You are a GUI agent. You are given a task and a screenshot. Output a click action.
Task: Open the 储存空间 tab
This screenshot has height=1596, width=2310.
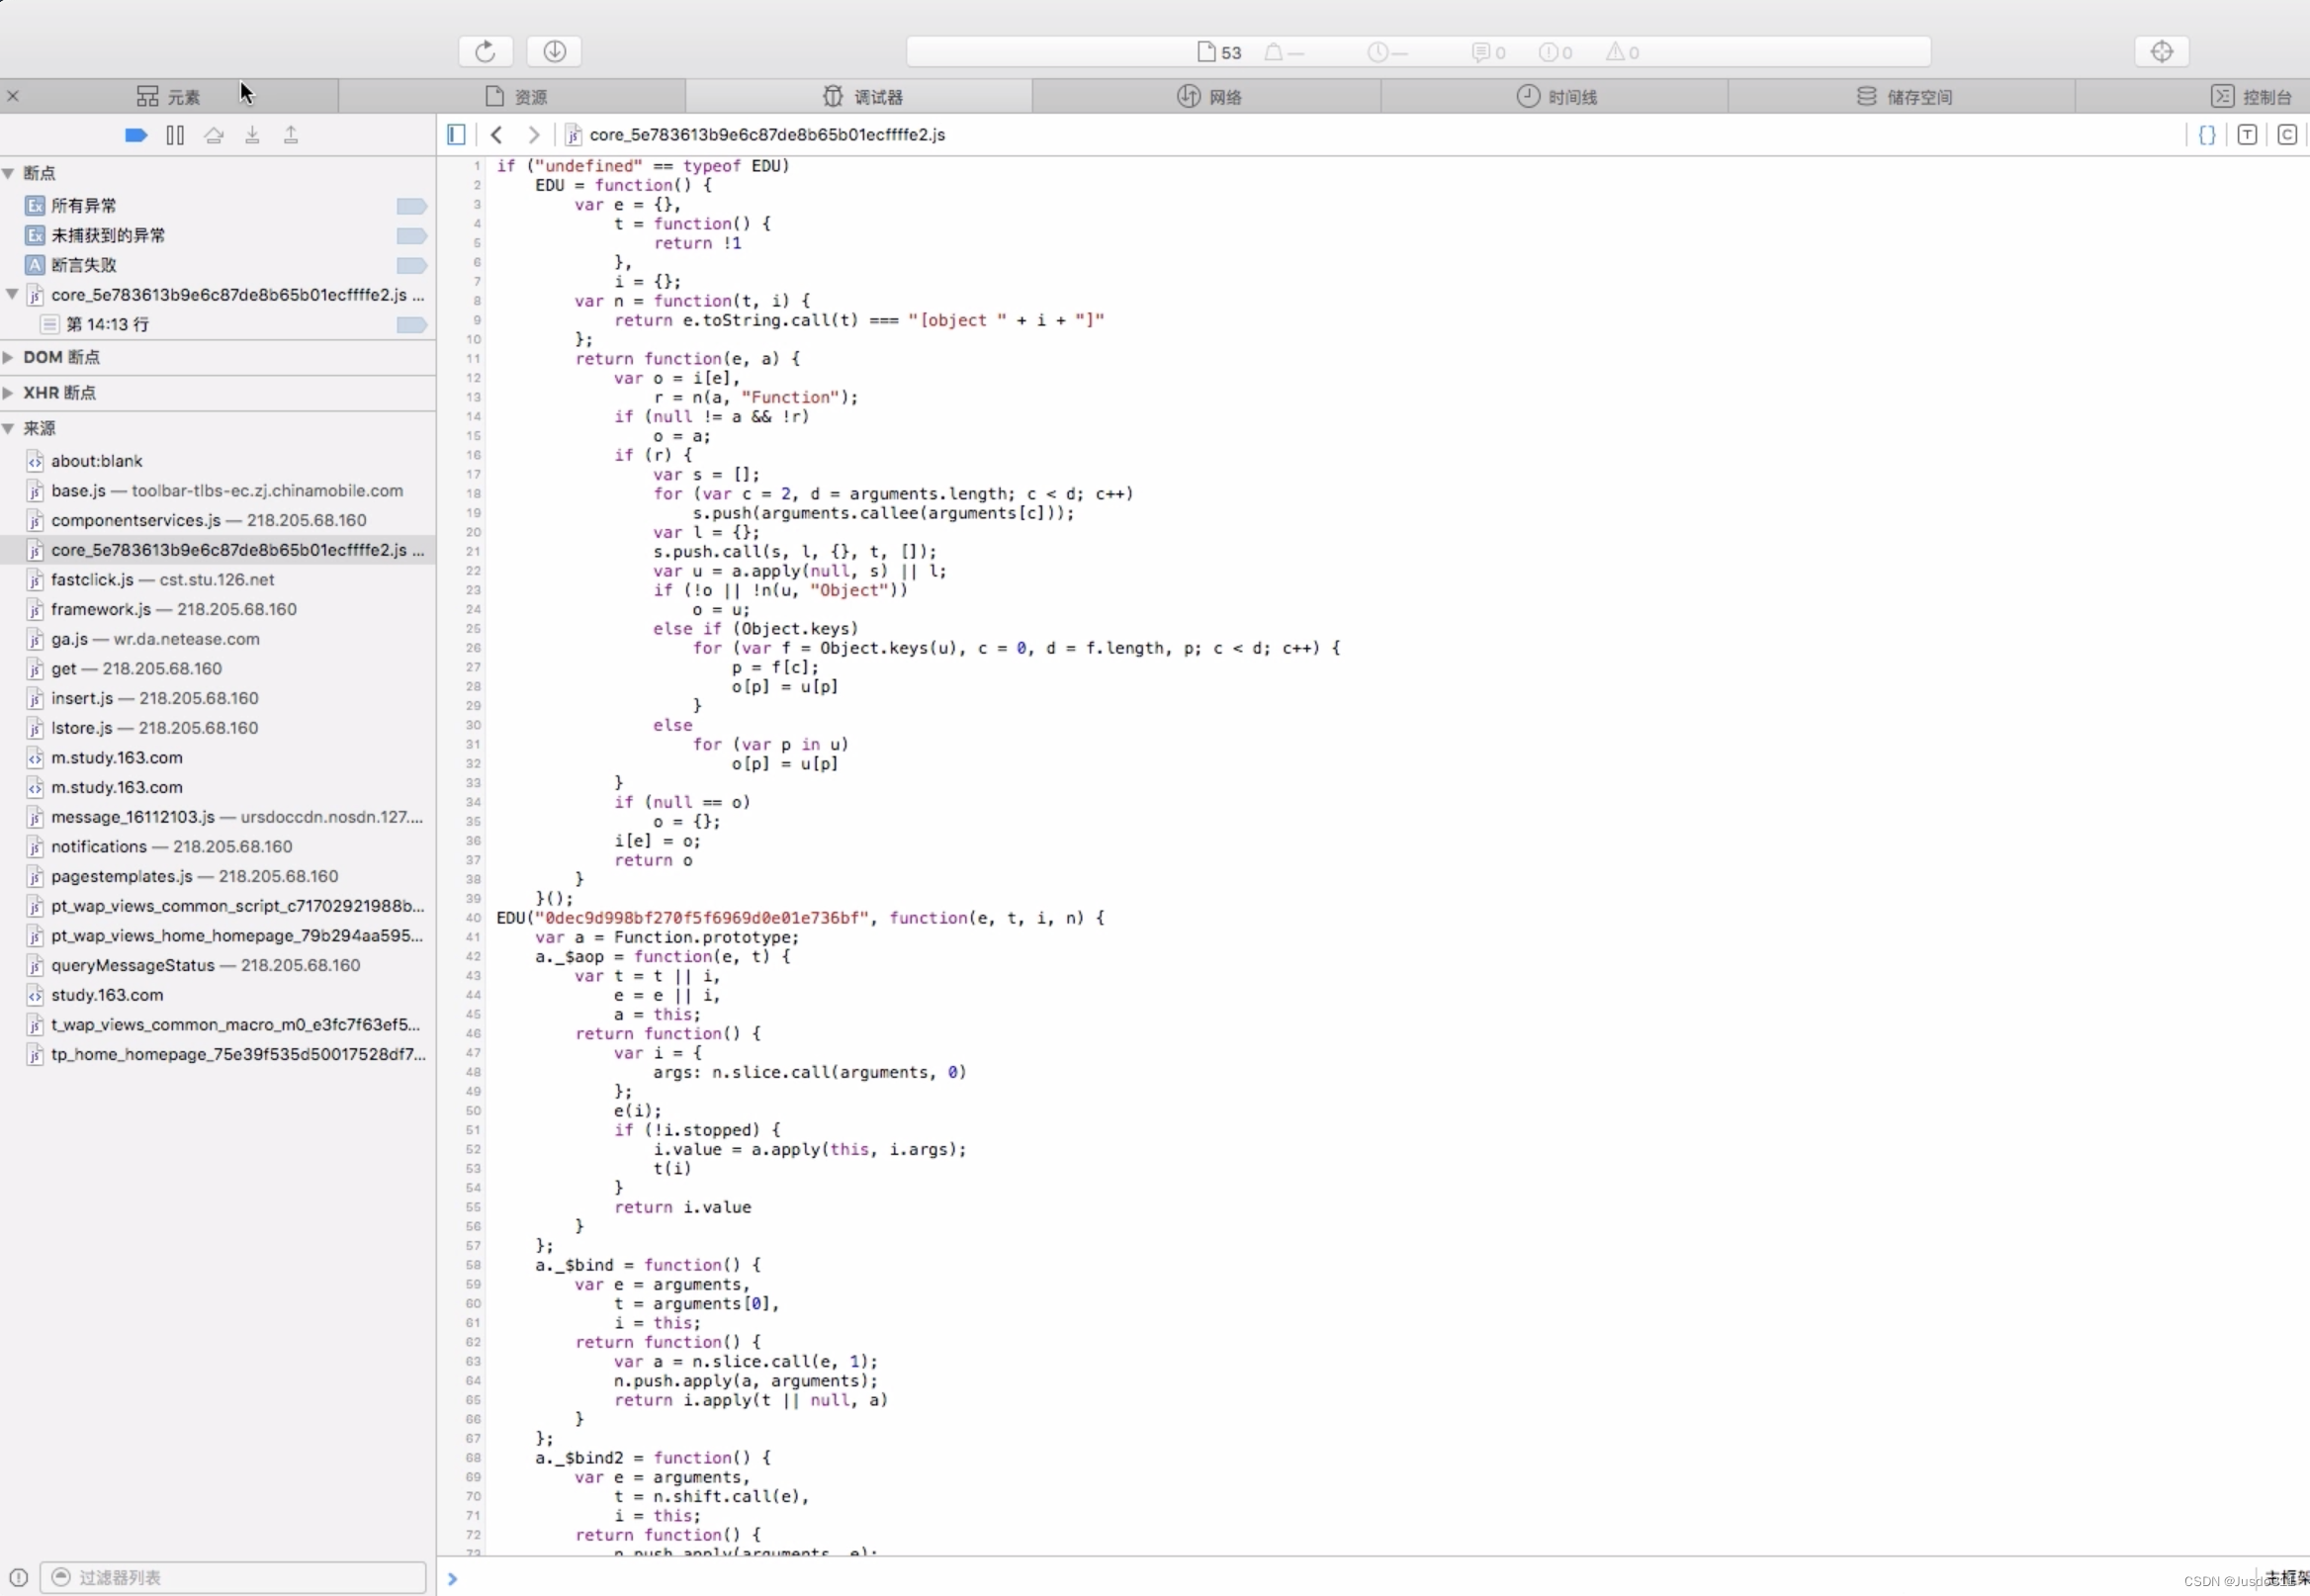click(1904, 96)
